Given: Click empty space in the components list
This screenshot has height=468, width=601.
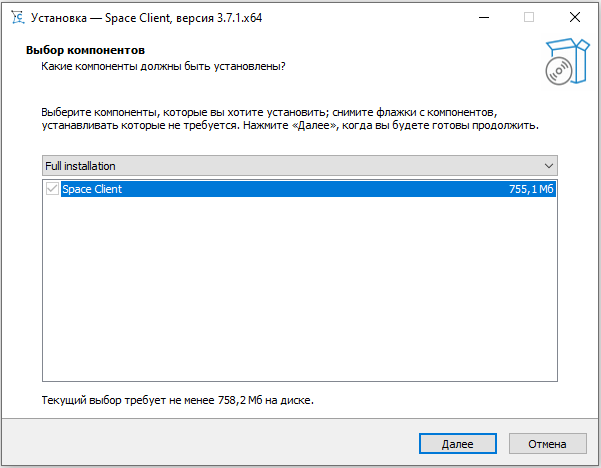Looking at the screenshot, I should coord(300,289).
